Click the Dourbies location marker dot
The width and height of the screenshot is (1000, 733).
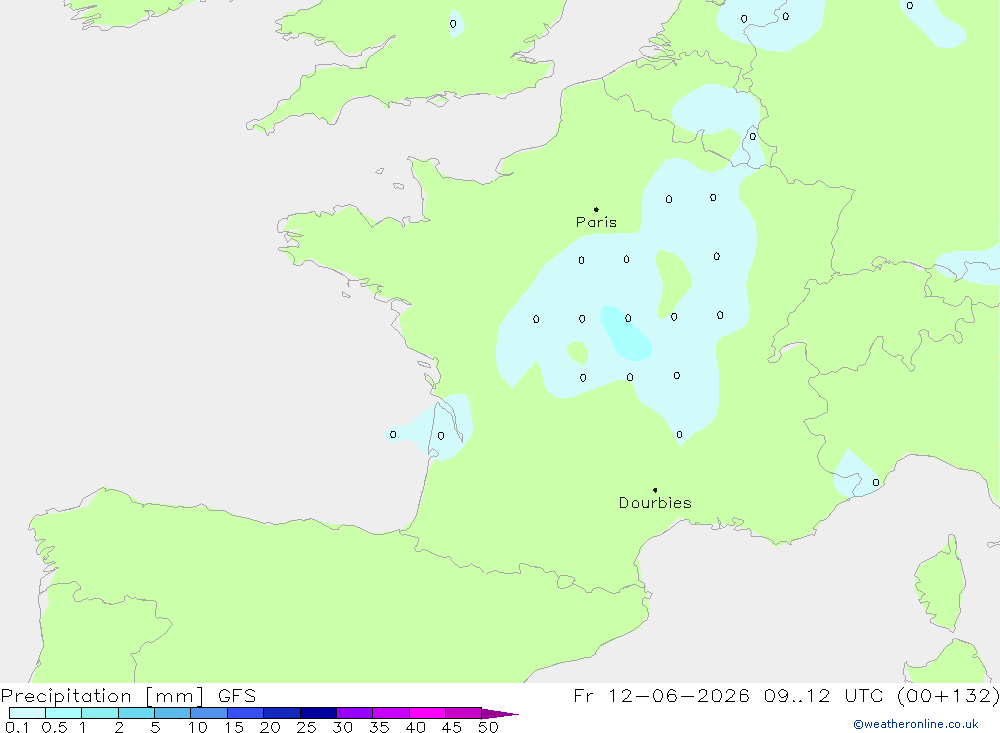coord(655,490)
